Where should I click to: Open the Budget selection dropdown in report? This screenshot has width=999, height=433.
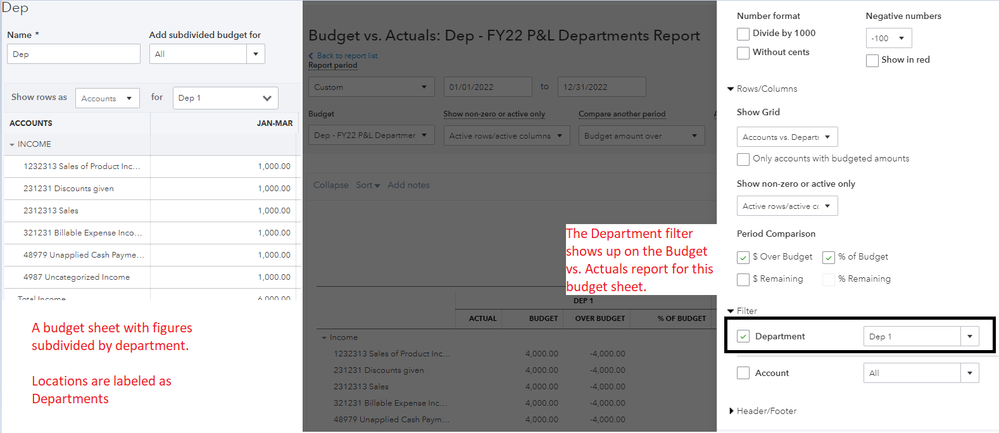371,136
